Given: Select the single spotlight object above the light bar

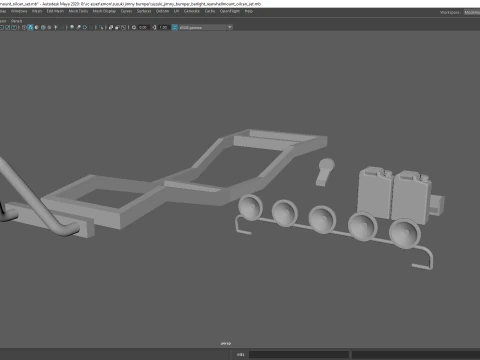Looking at the screenshot, I should [x=325, y=172].
